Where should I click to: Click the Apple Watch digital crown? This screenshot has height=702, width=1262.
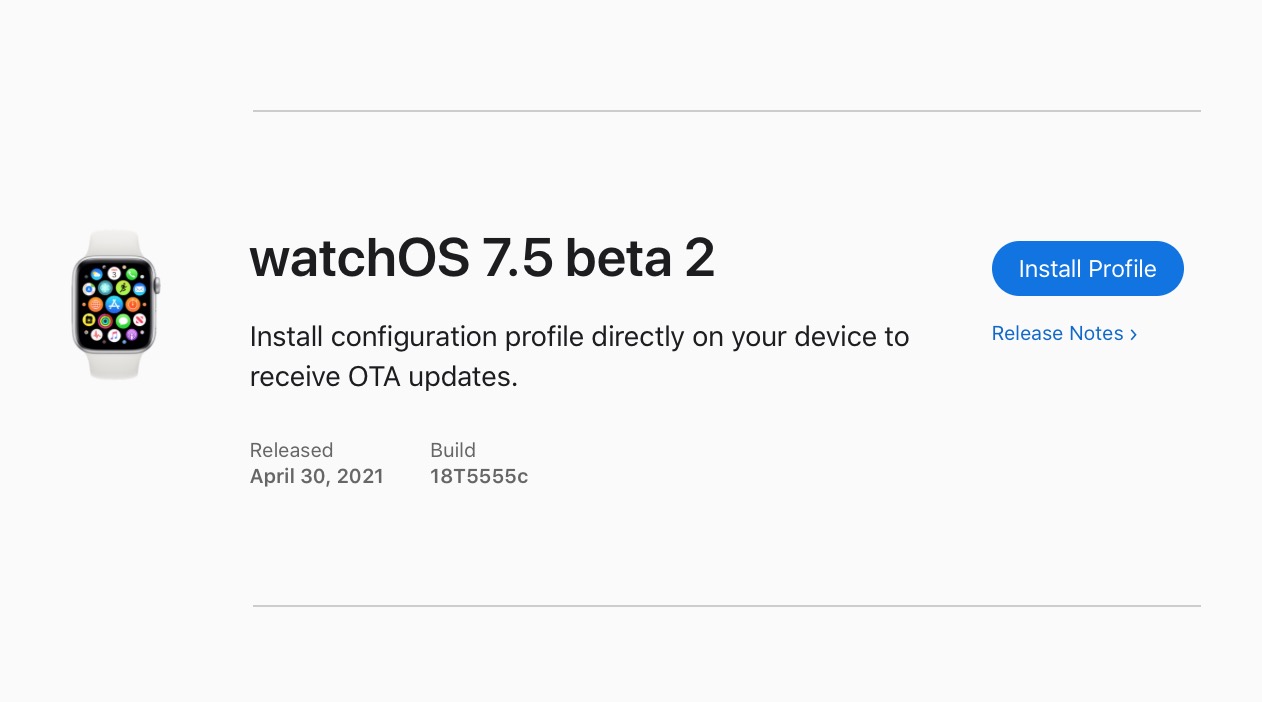[x=157, y=286]
